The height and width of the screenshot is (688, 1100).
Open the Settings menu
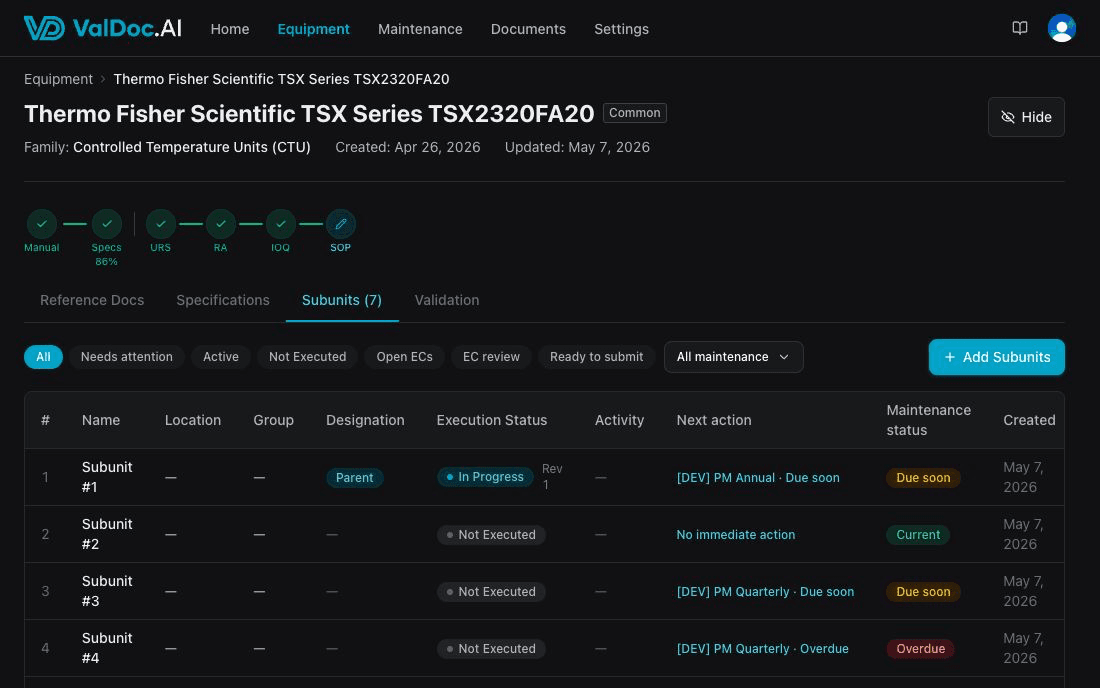point(621,29)
